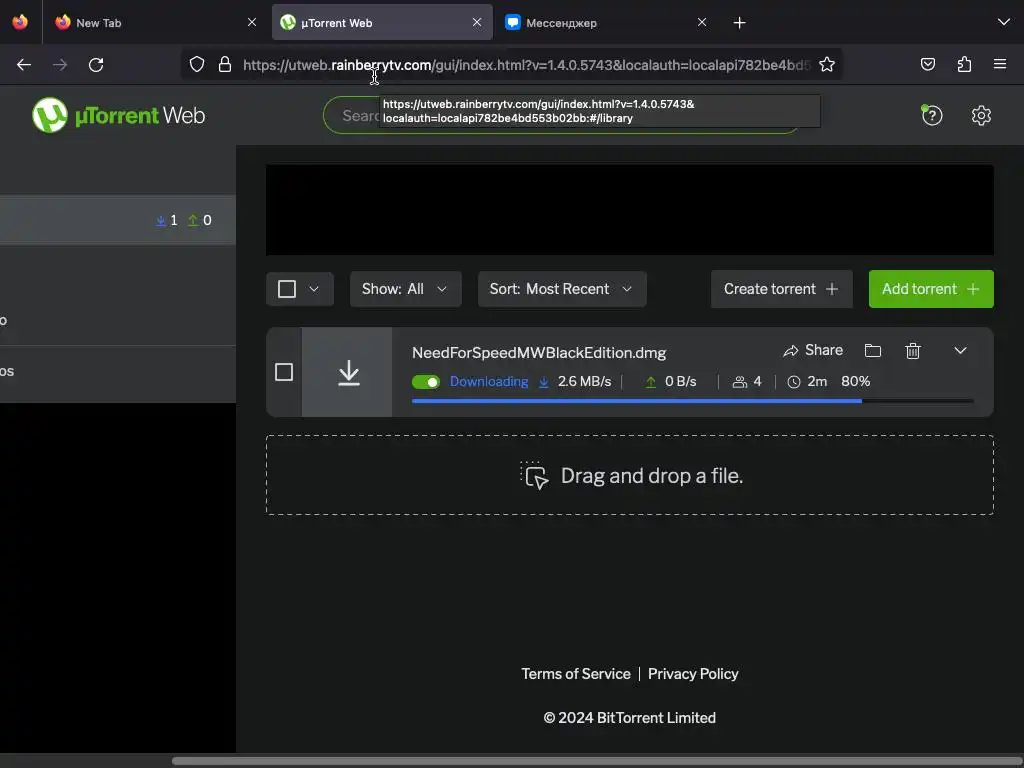Viewport: 1024px width, 768px height.
Task: Close the New Tab tab
Action: [x=252, y=22]
